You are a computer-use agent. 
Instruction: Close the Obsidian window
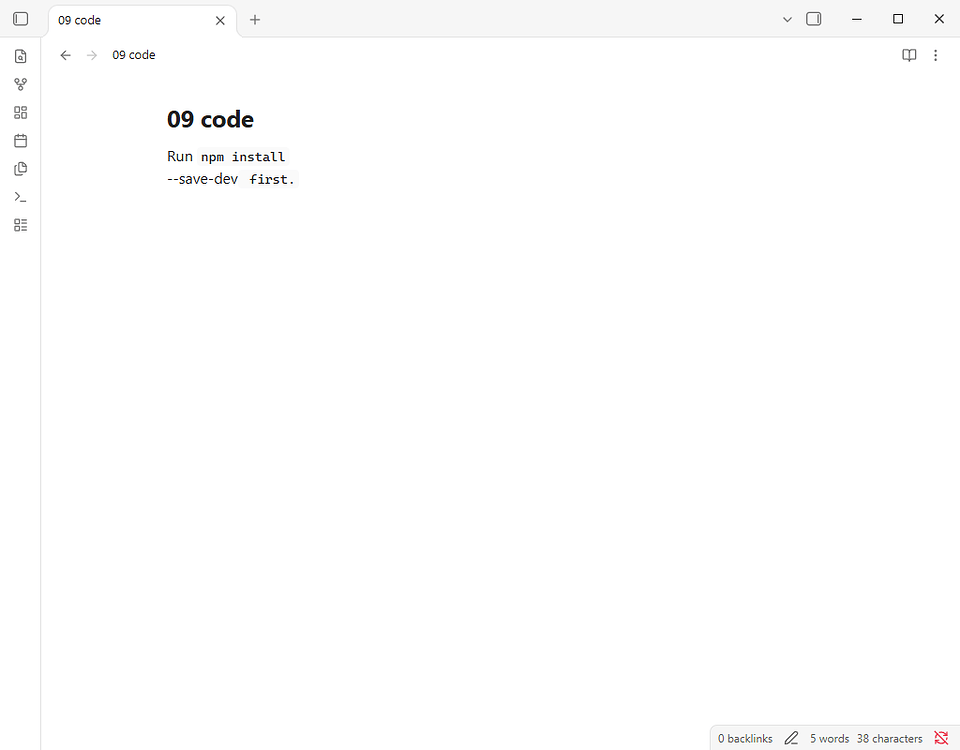[939, 19]
